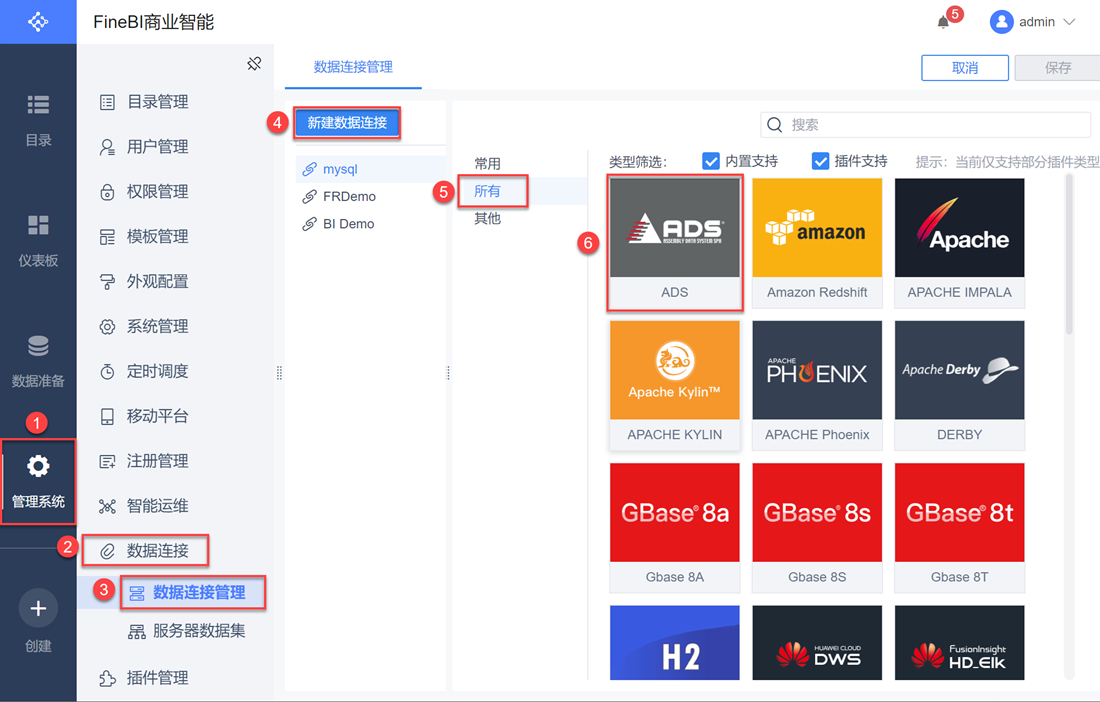Click the 移动平台 device icon
This screenshot has height=702, width=1100.
(107, 417)
